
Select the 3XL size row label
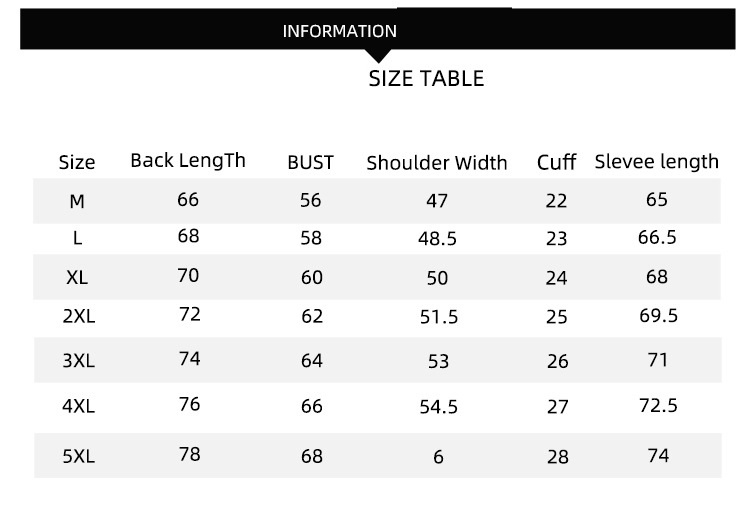click(x=77, y=361)
